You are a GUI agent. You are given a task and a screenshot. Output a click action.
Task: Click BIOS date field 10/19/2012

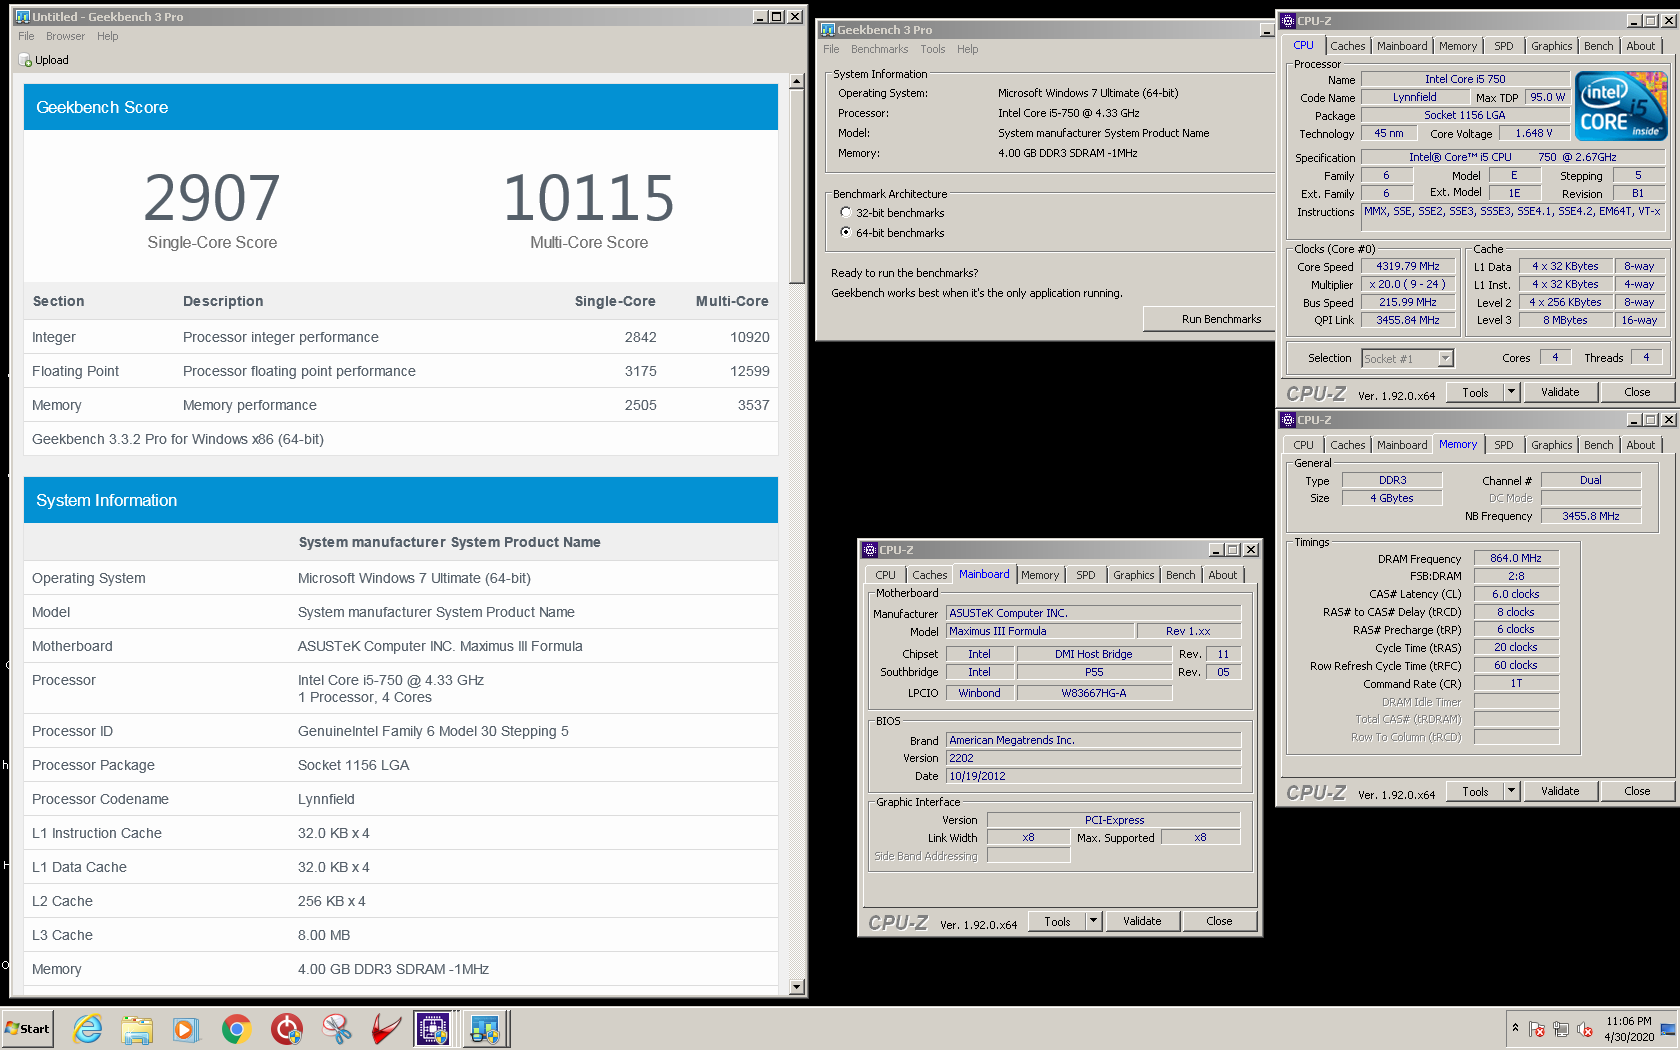coord(1094,776)
